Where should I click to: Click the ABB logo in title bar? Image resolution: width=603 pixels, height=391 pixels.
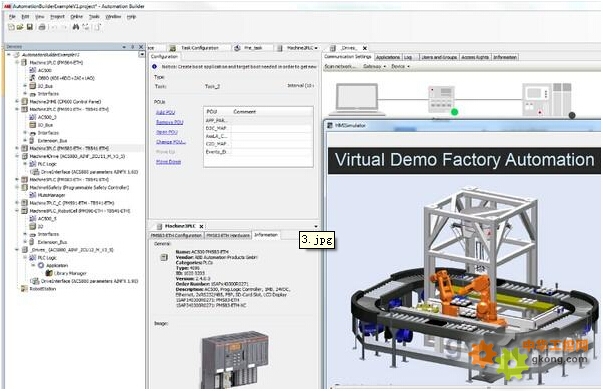tap(7, 6)
